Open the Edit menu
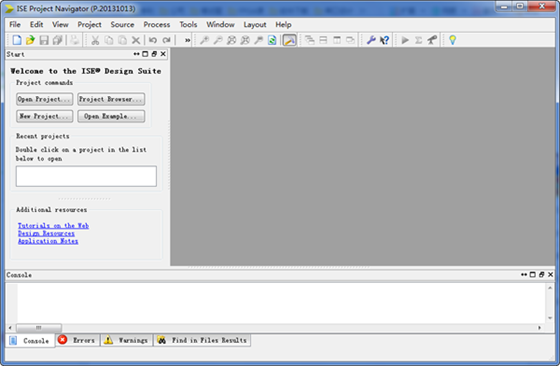The width and height of the screenshot is (560, 366). pyautogui.click(x=36, y=25)
